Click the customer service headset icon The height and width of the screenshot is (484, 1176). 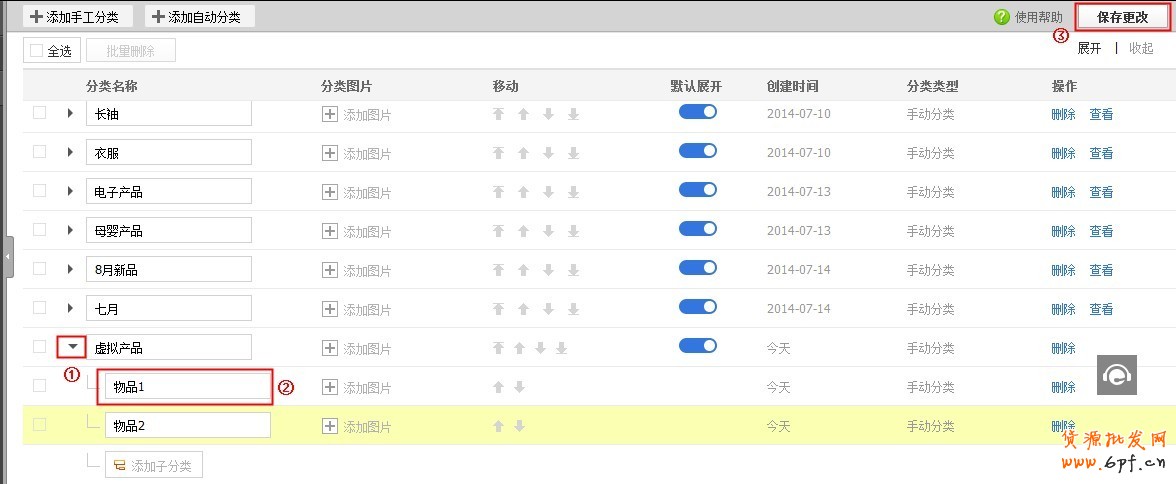pos(1116,375)
